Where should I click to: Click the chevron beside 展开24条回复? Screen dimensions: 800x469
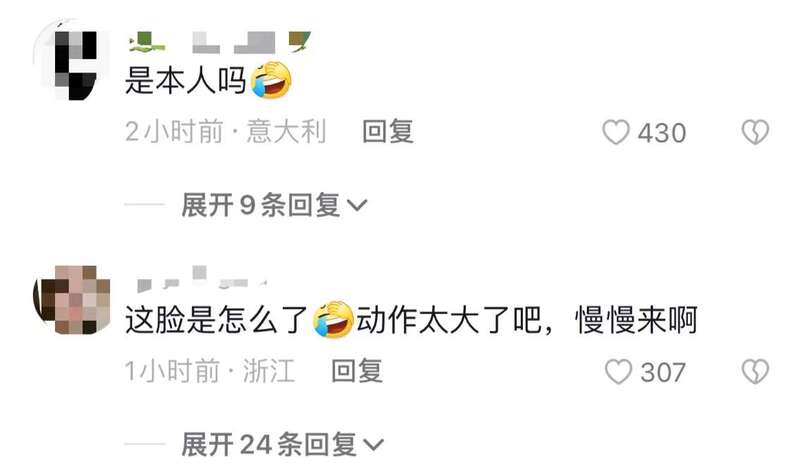tap(372, 445)
